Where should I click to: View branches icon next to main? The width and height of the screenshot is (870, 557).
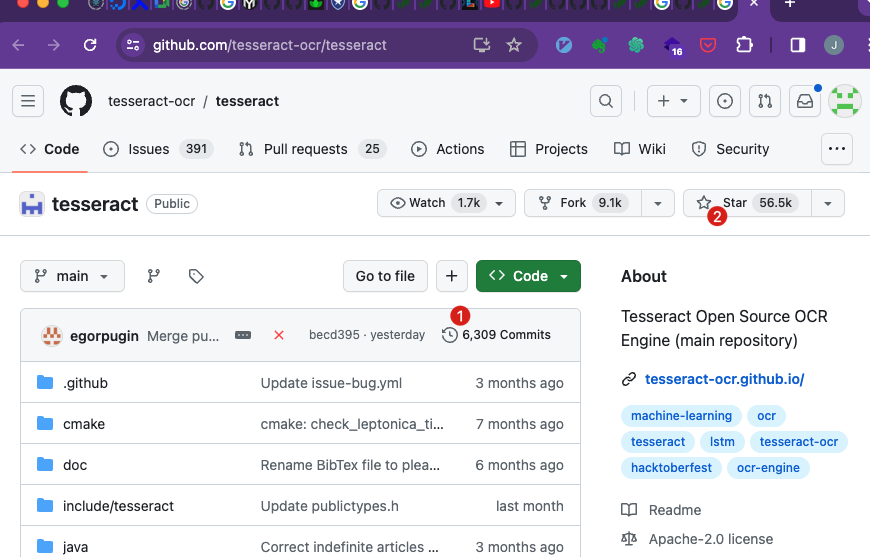coord(154,276)
